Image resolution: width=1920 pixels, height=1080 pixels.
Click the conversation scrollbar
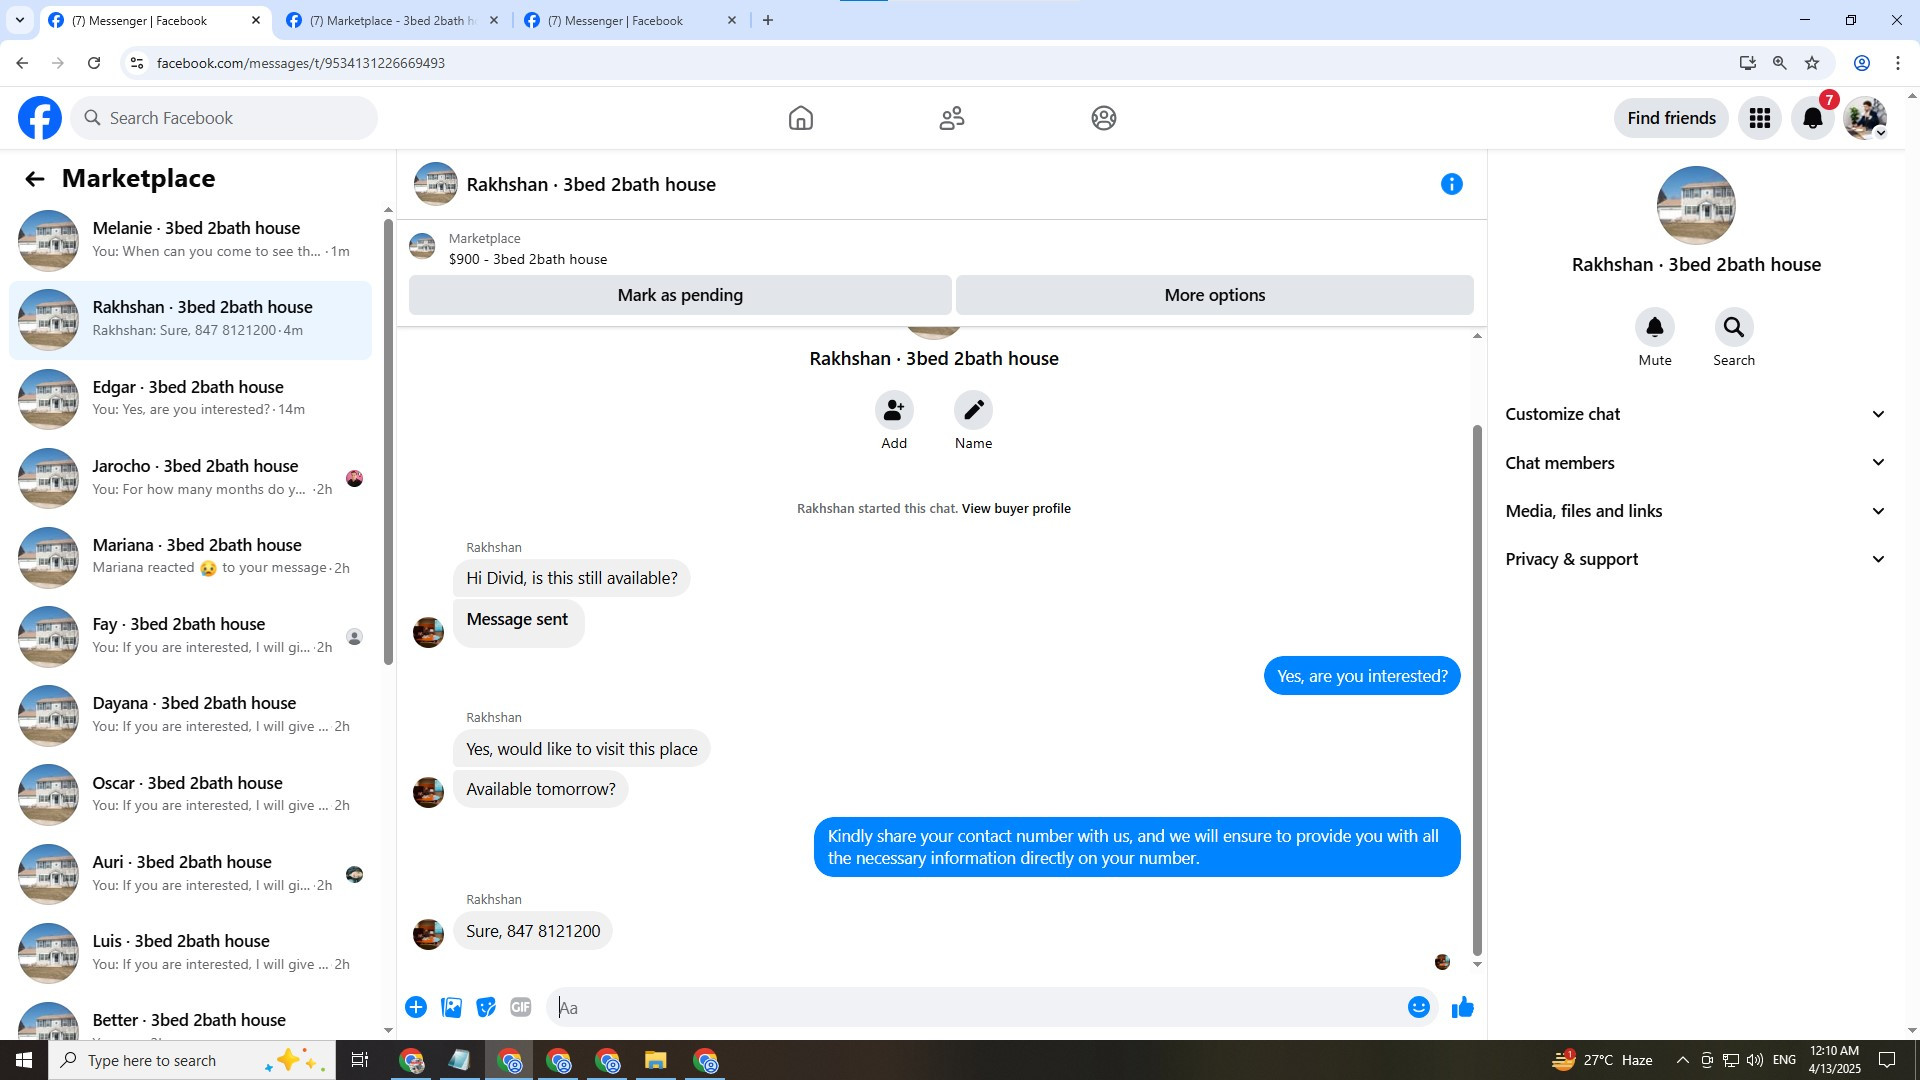1477,690
